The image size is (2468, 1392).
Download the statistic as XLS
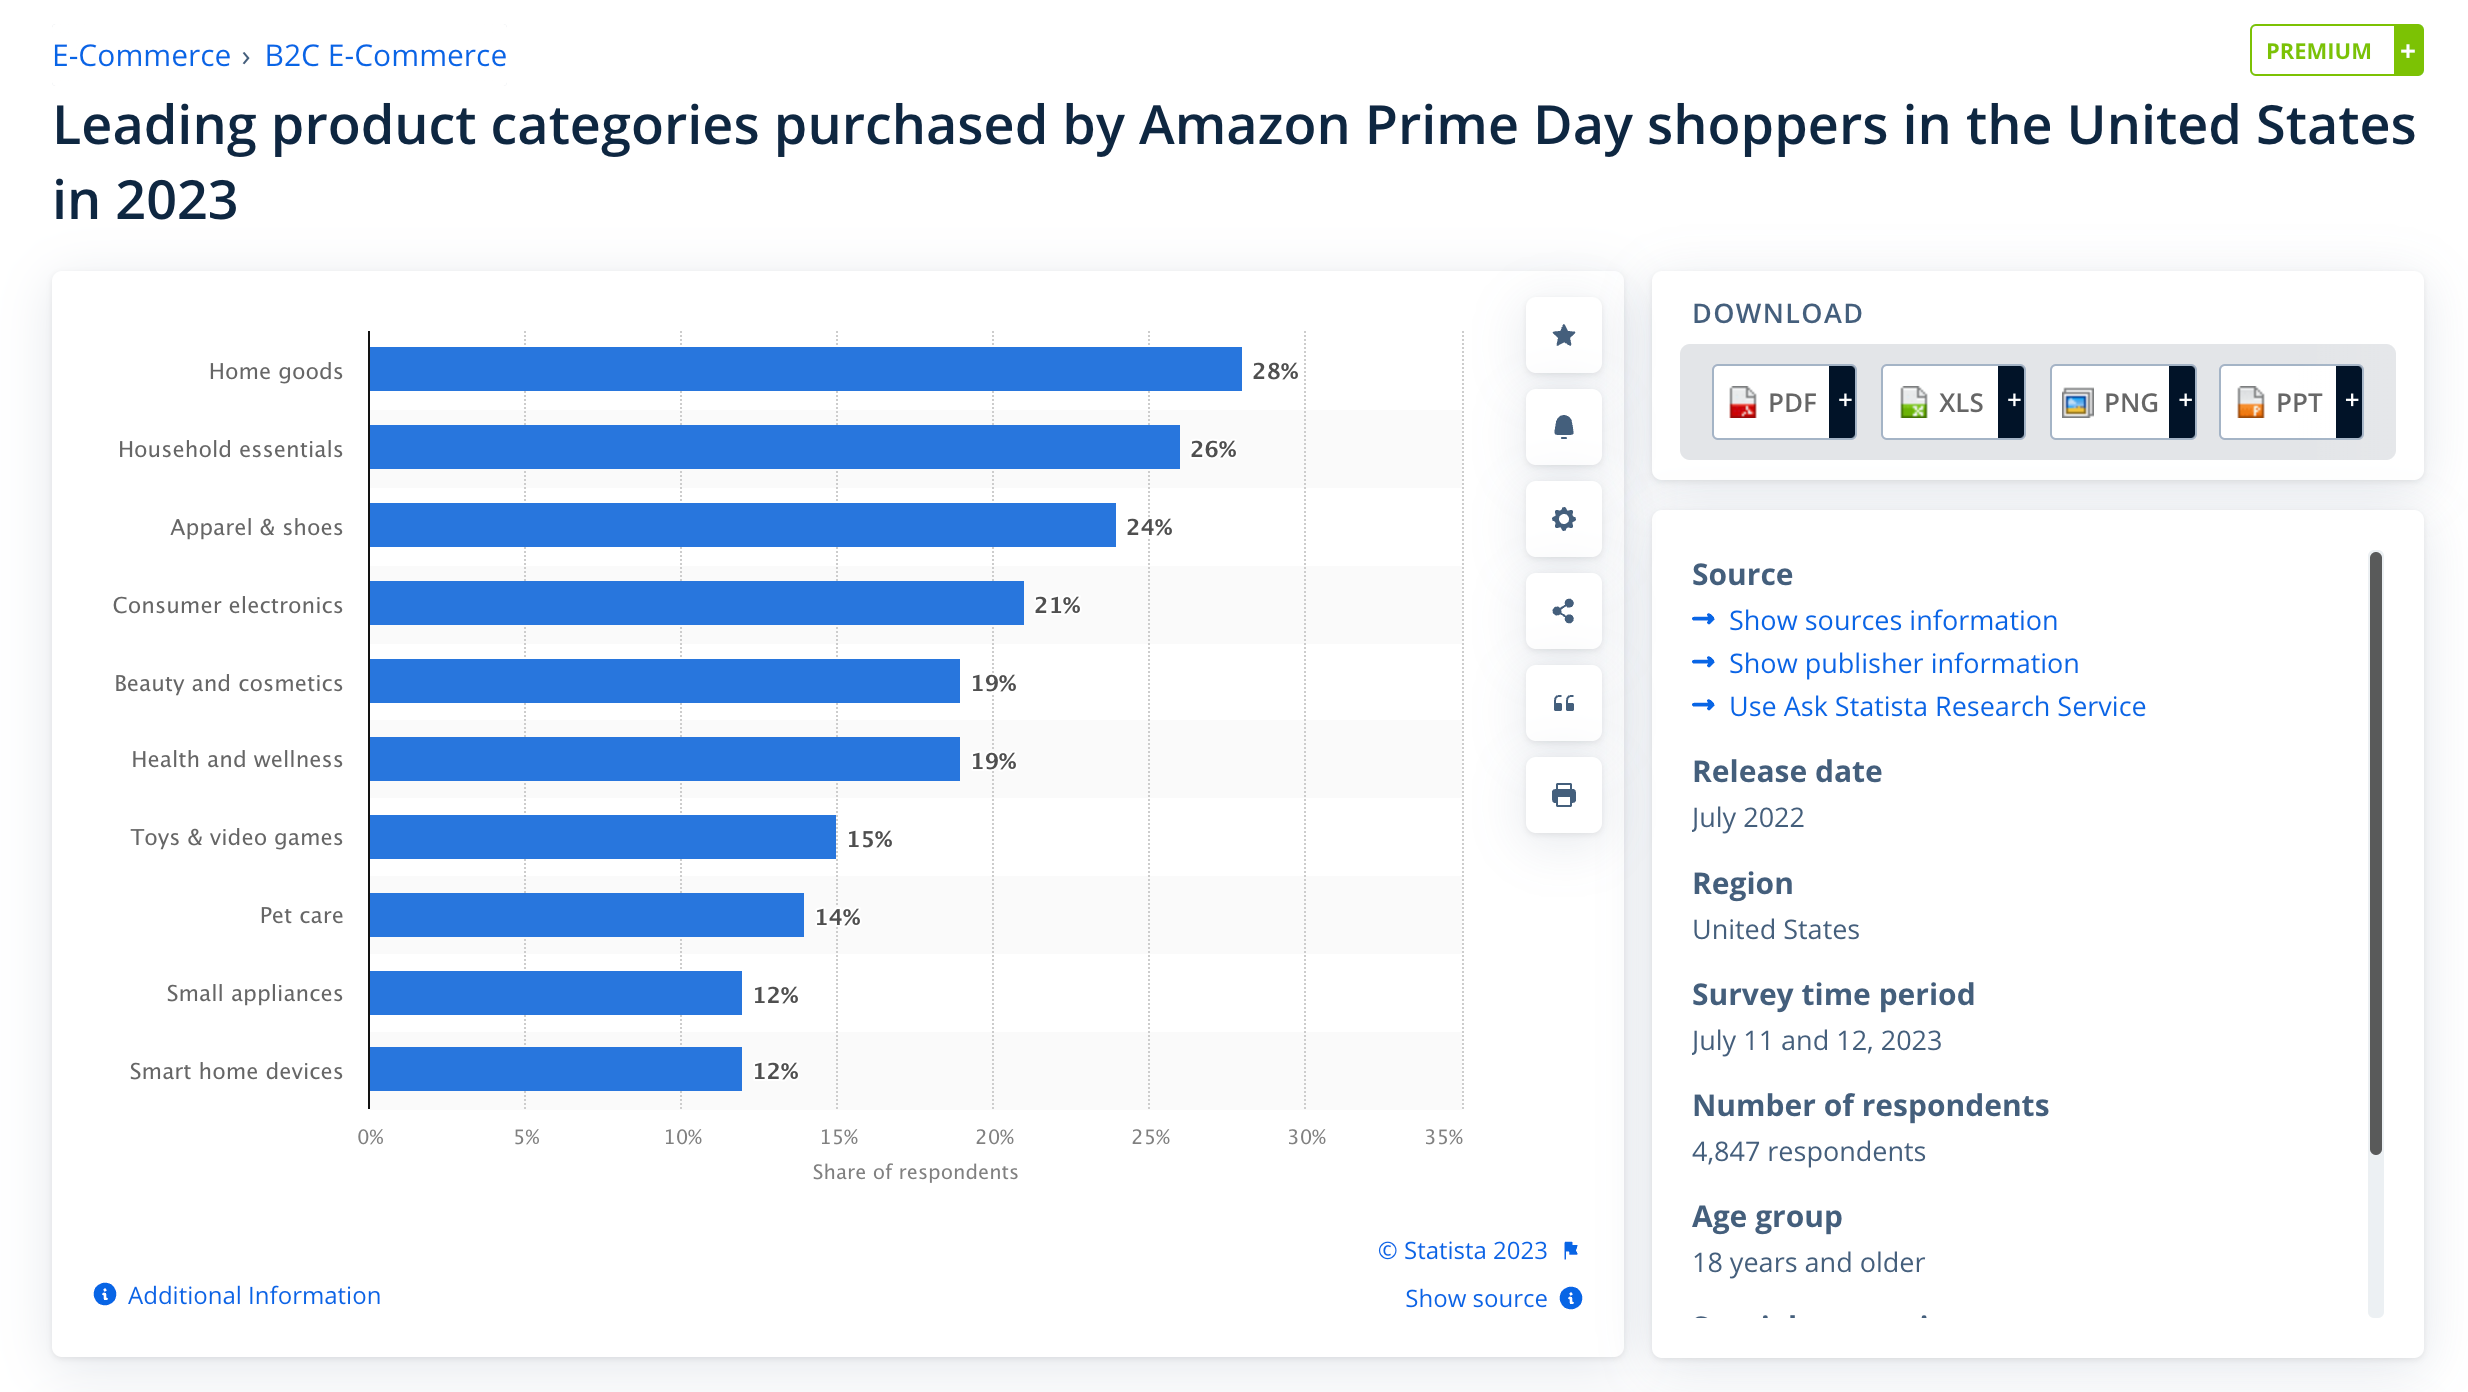point(1953,402)
